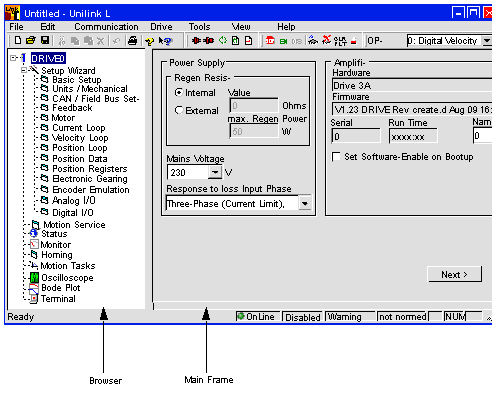This screenshot has height=393, width=493.
Task: Click the red X crossed-out toolbar icon
Action: tap(326, 40)
